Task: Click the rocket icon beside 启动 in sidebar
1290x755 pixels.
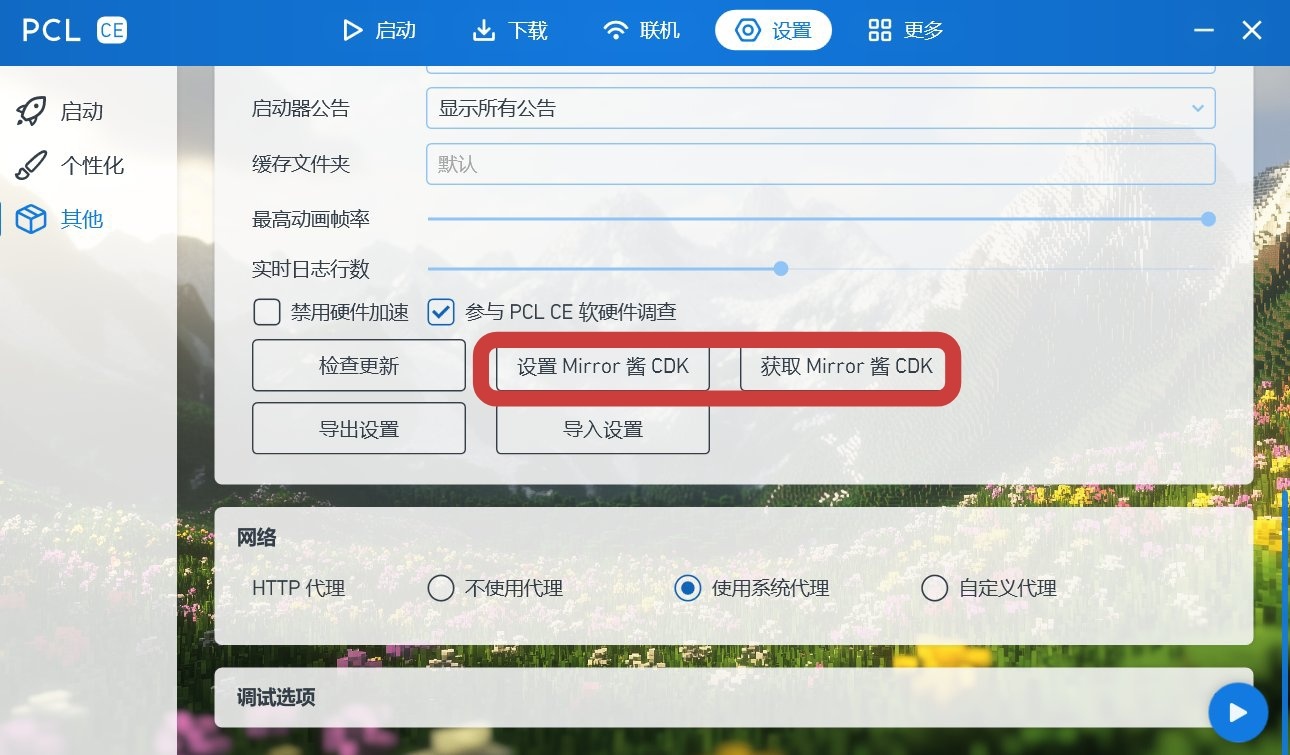Action: pos(31,111)
